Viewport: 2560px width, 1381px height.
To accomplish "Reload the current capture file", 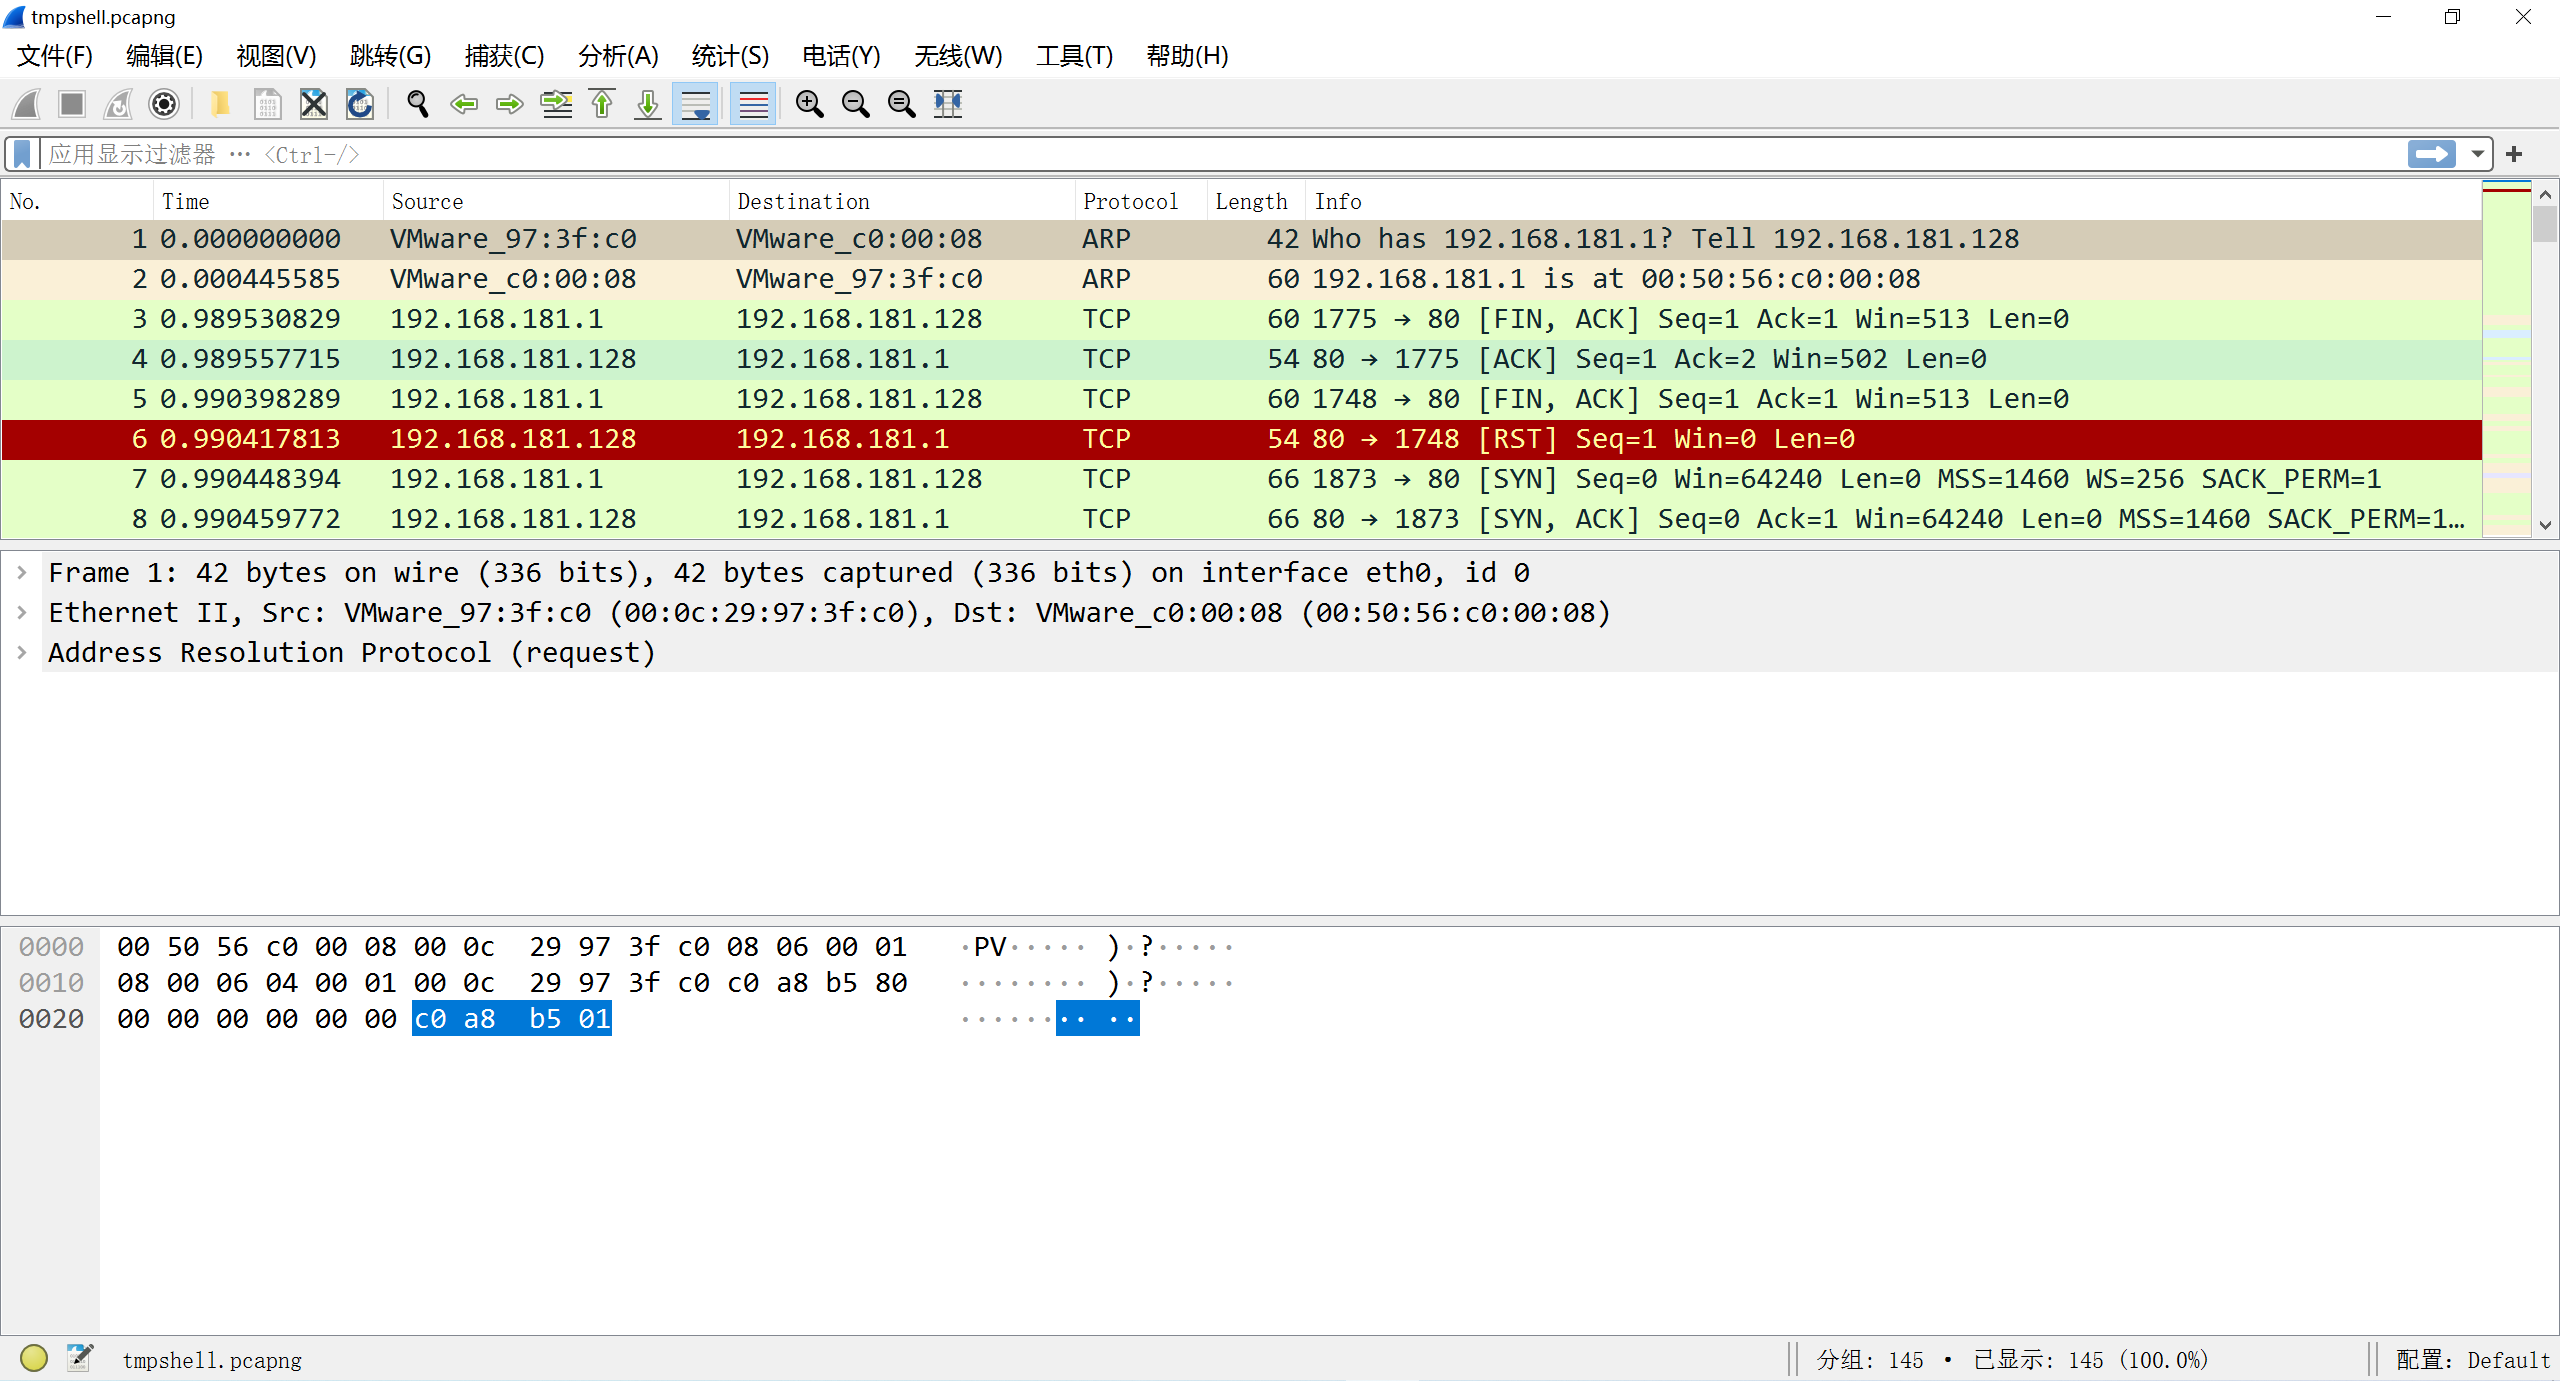I will pyautogui.click(x=360, y=104).
